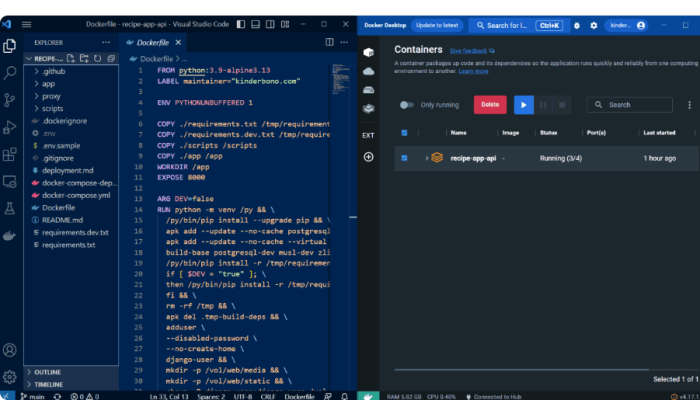Start selected containers with the play button

(x=524, y=105)
